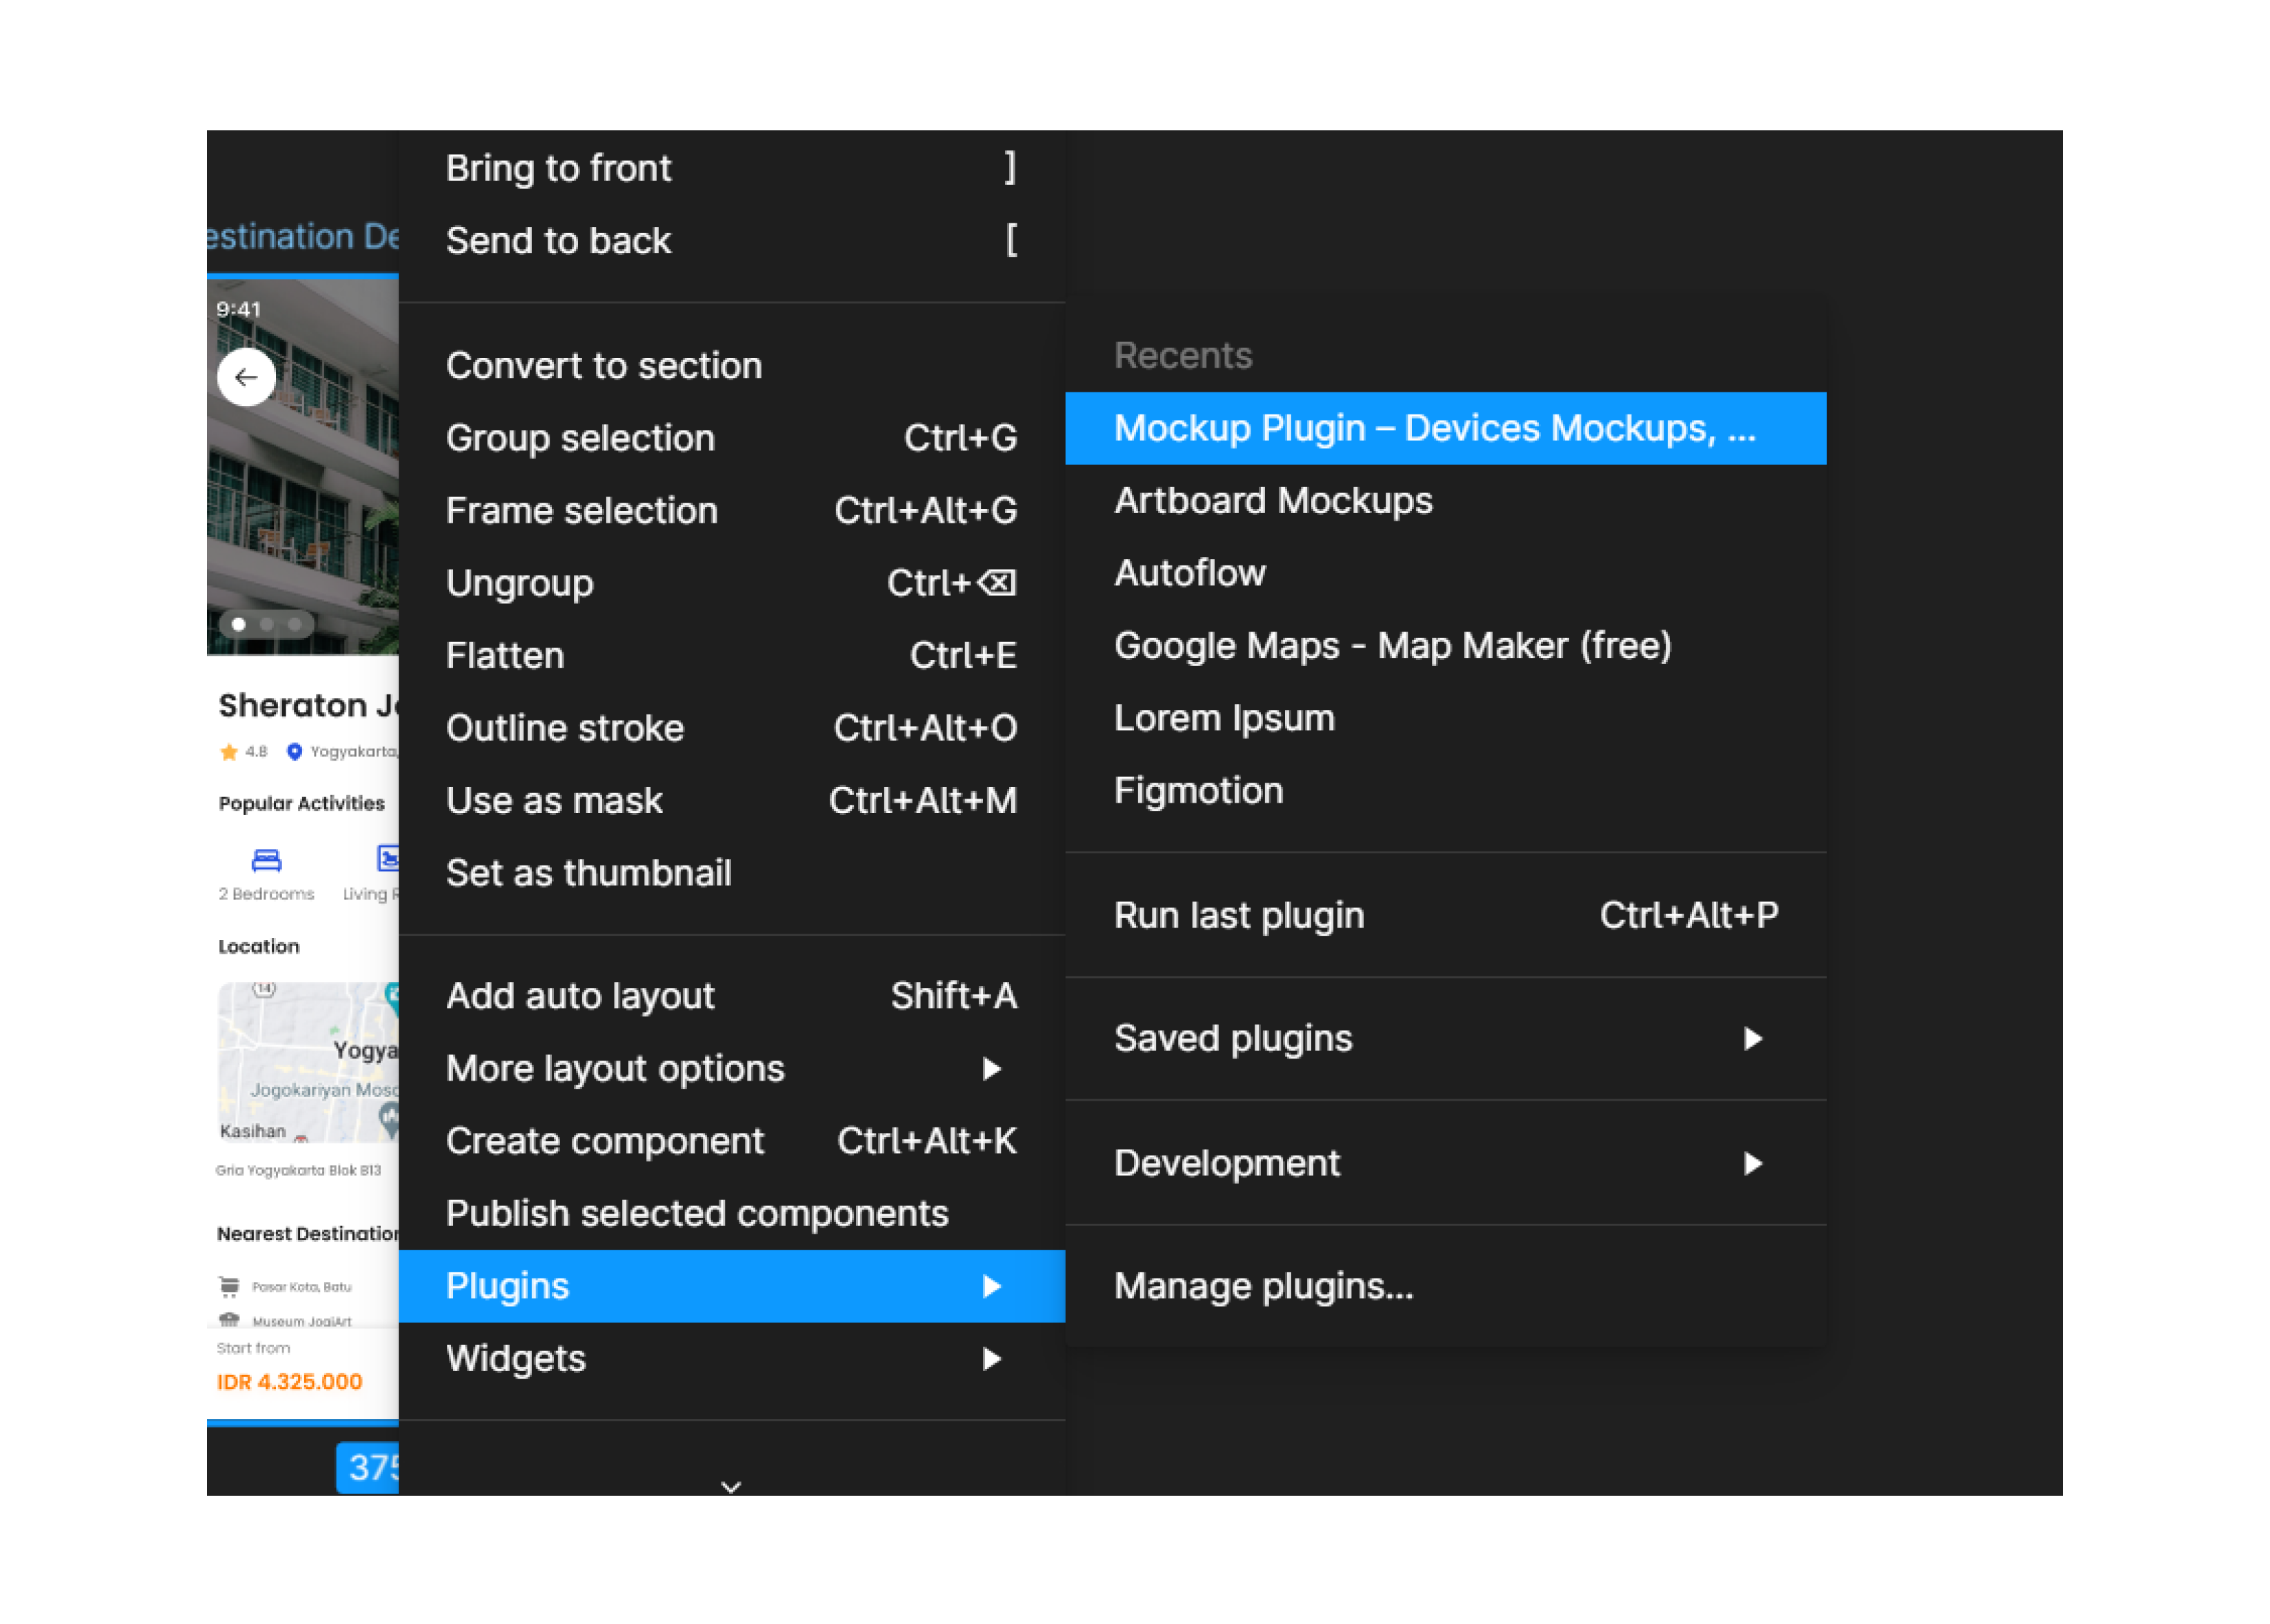
Task: Choose Publish selected components
Action: pyautogui.click(x=731, y=1213)
